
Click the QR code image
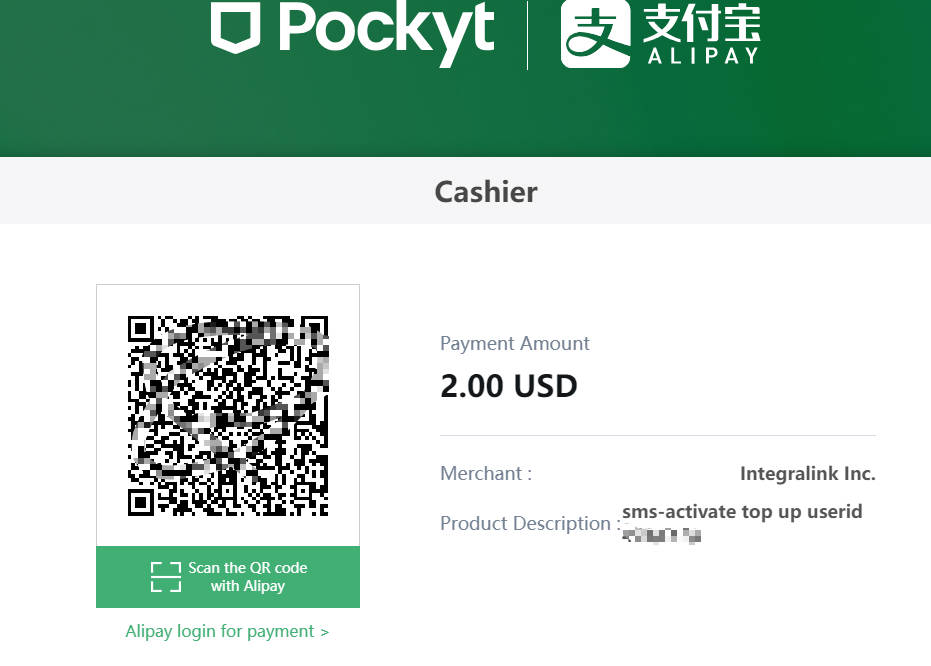pyautogui.click(x=228, y=416)
